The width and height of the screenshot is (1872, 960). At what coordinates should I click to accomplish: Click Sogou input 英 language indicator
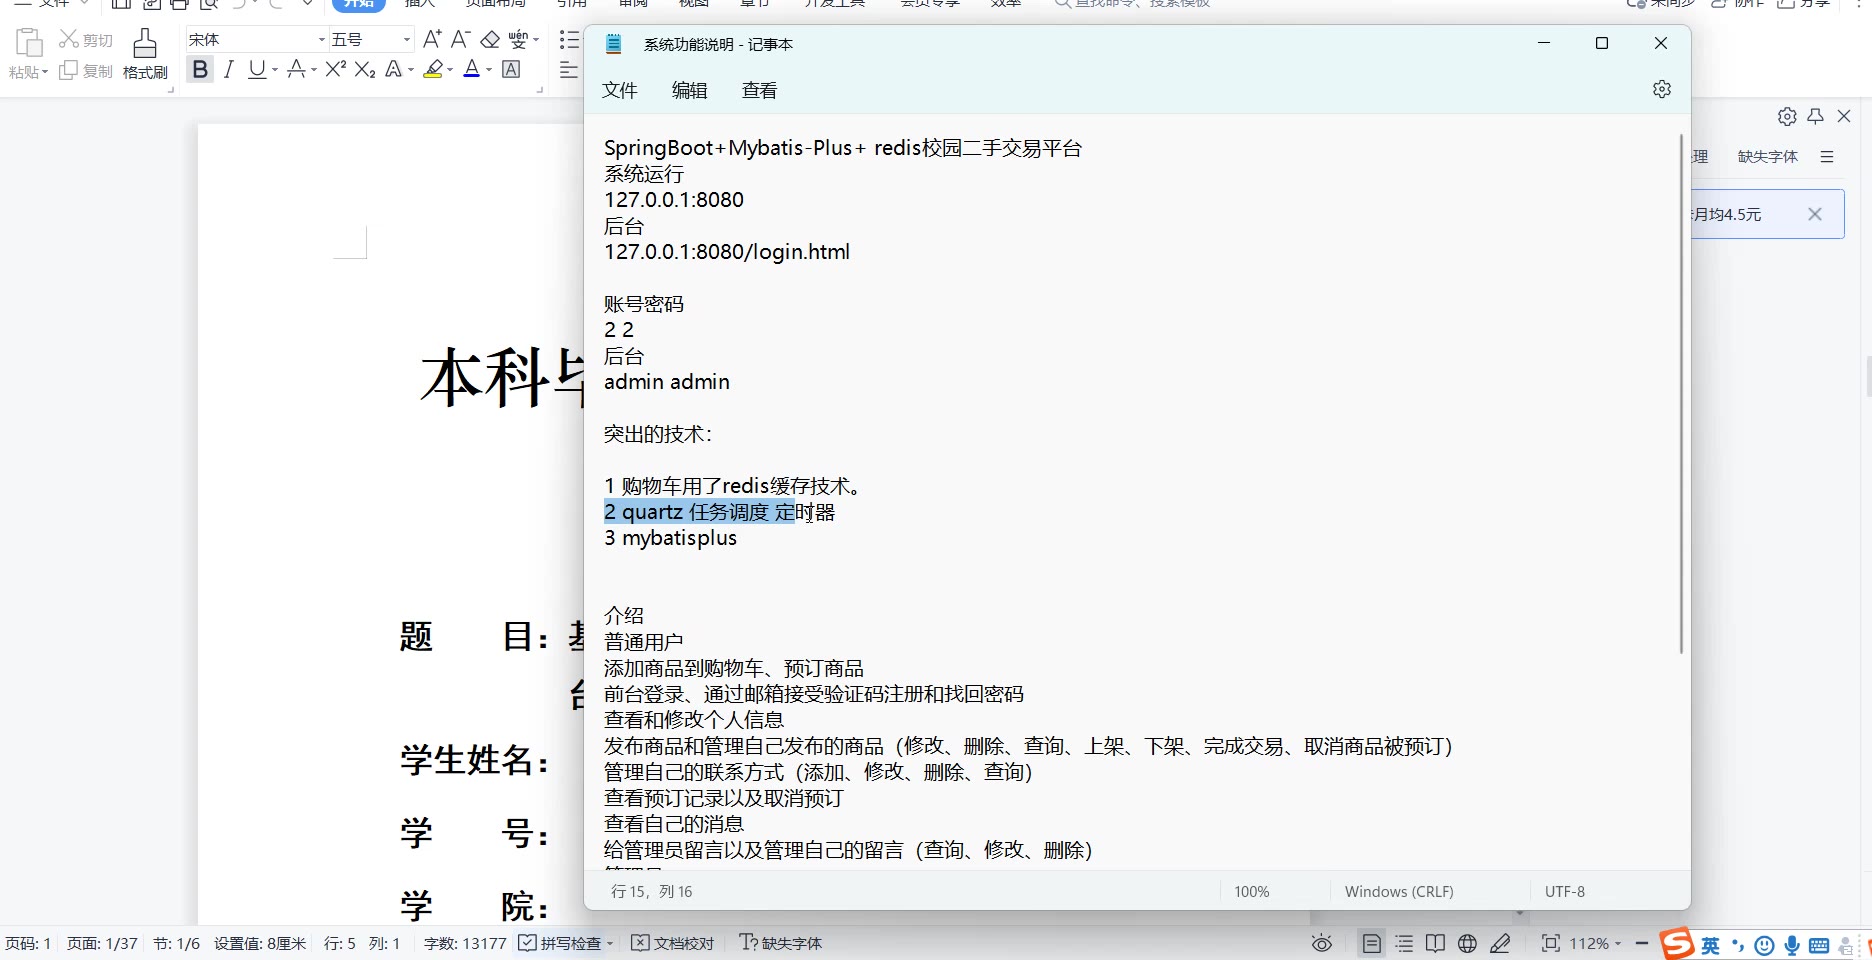click(1711, 945)
